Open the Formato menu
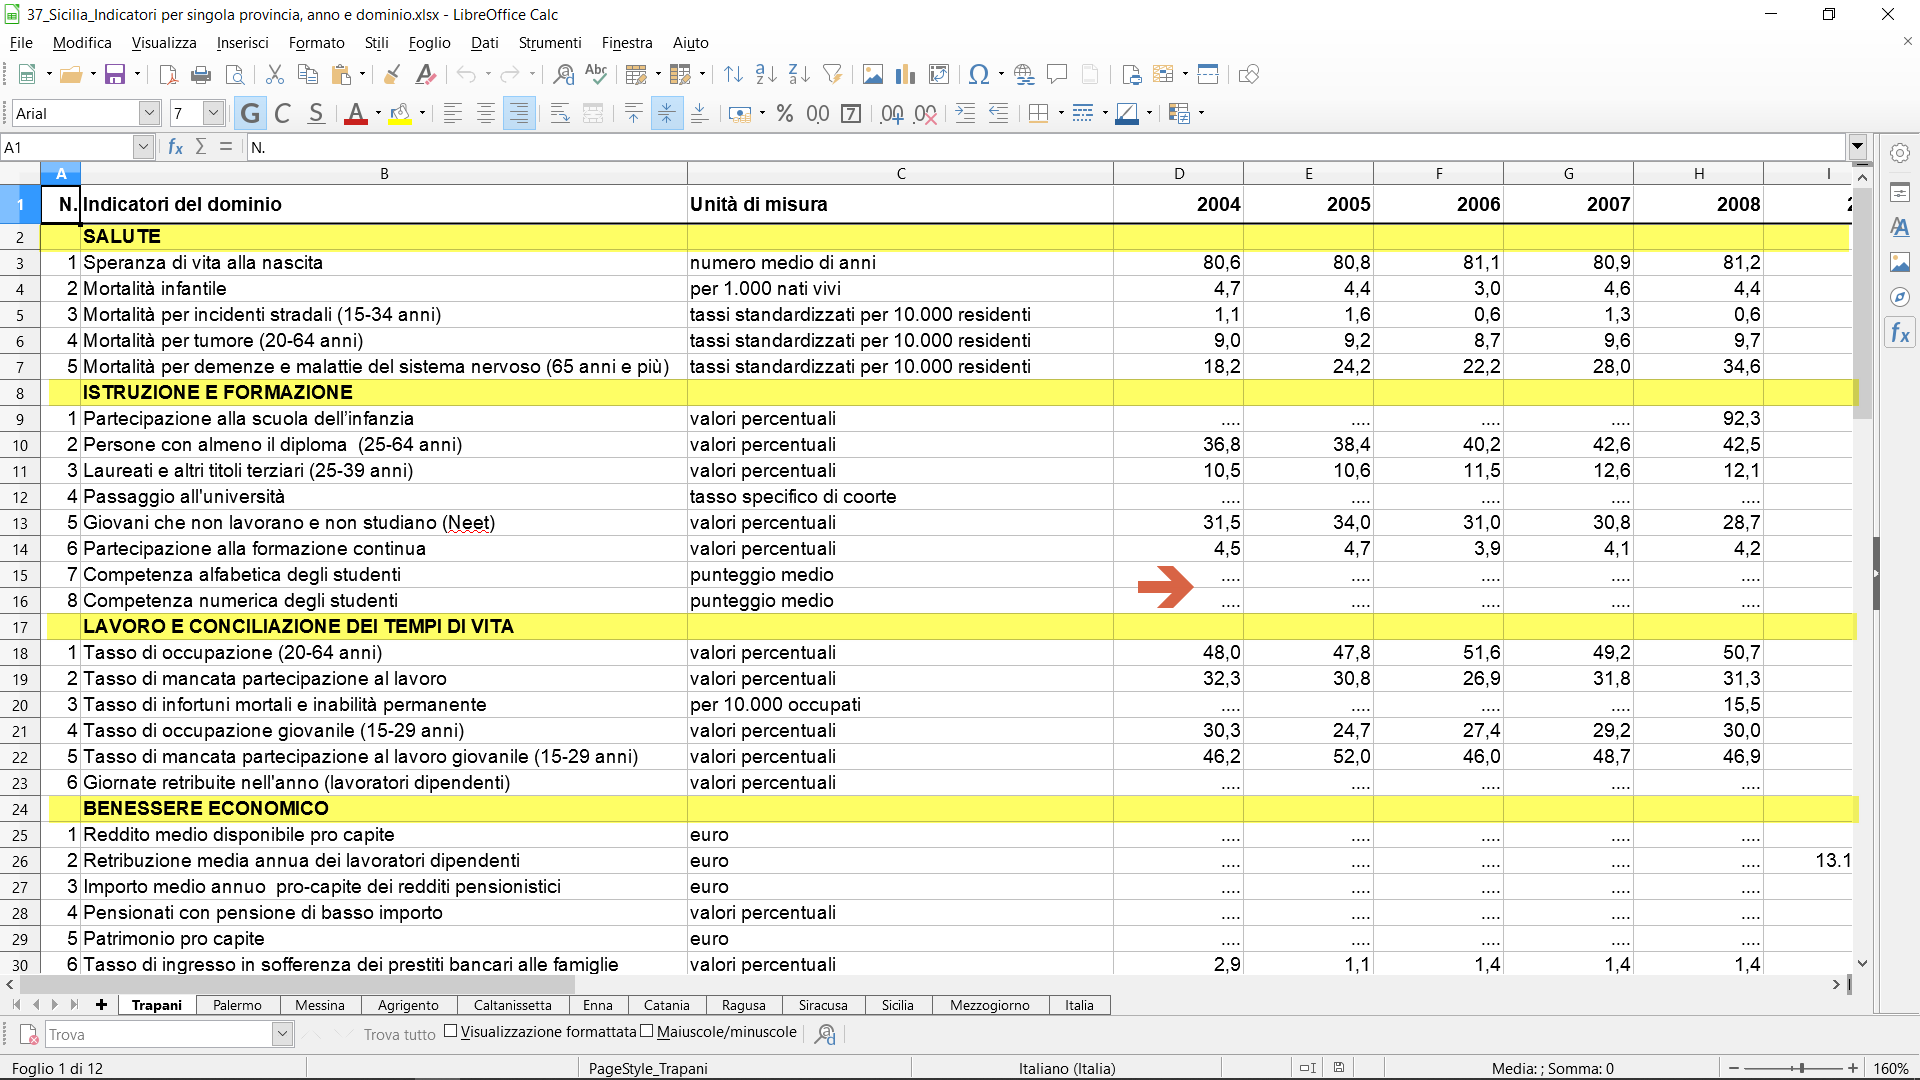Viewport: 1920px width, 1080px height. click(x=316, y=43)
